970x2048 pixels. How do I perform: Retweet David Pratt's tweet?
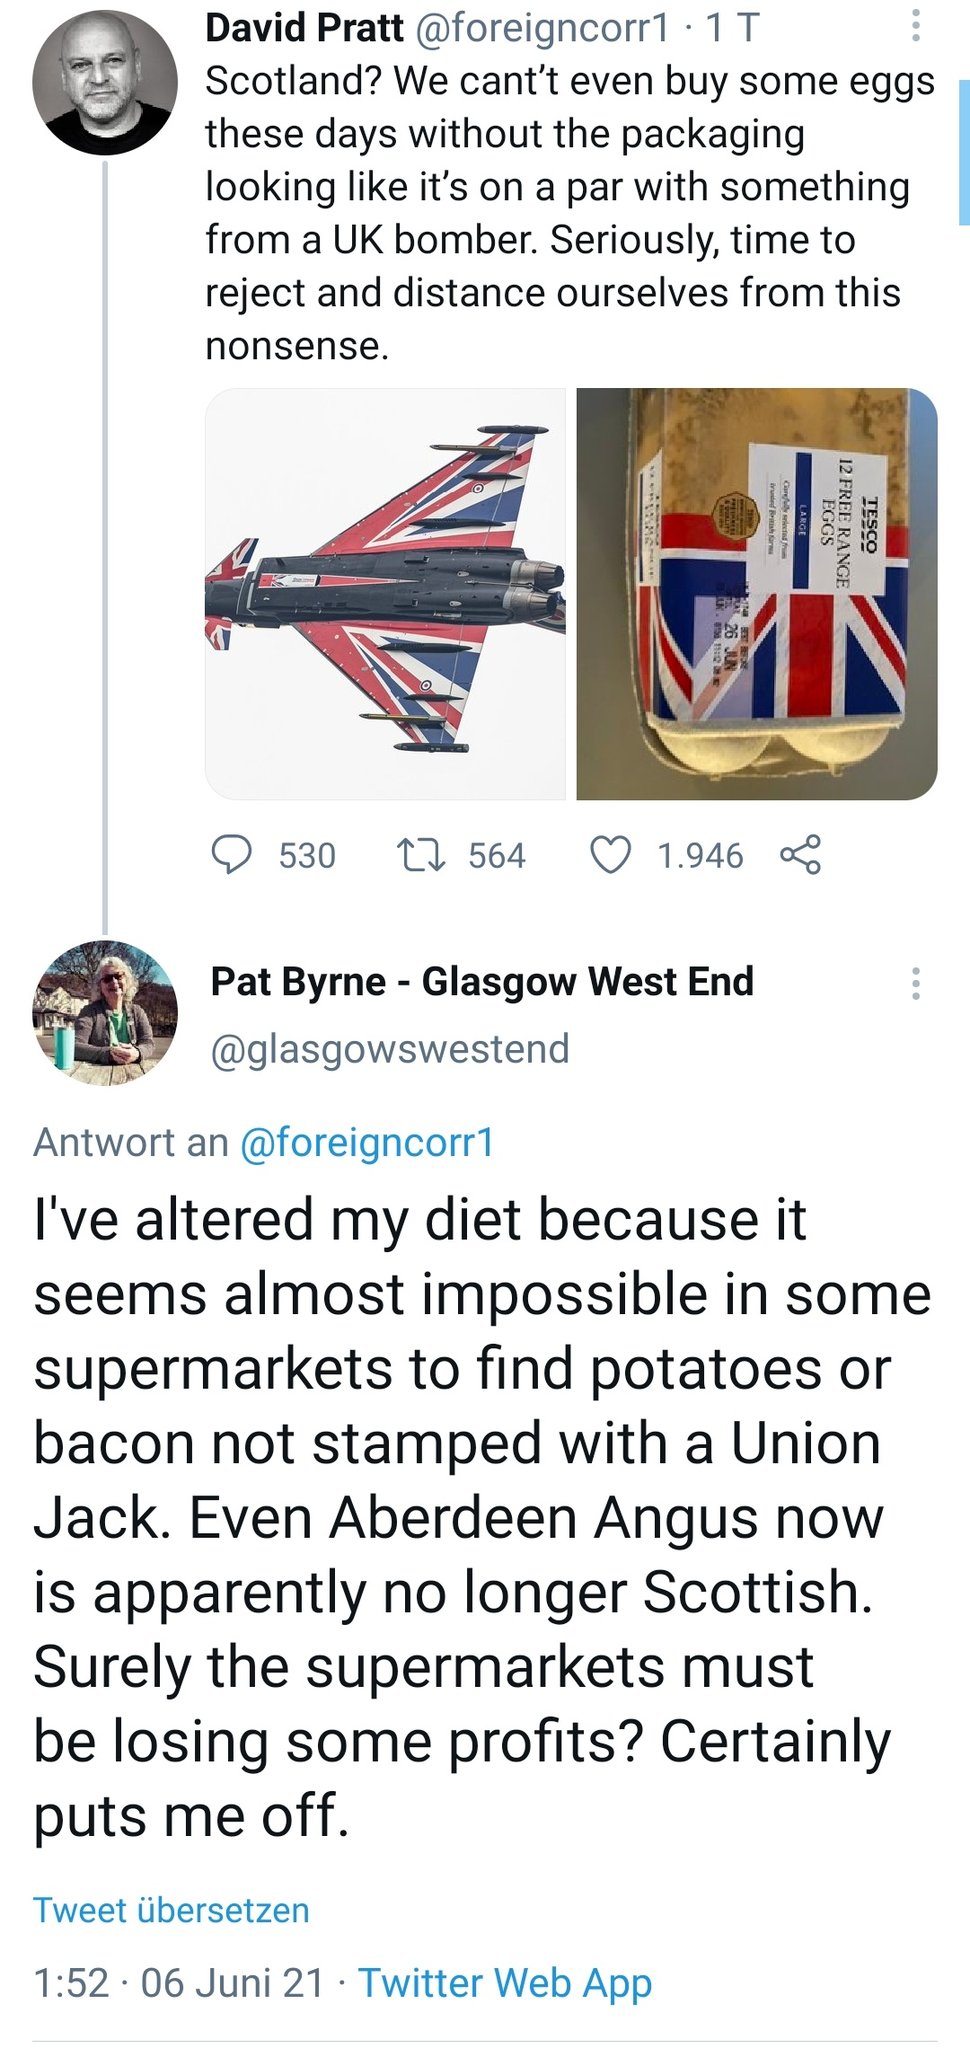coord(420,855)
